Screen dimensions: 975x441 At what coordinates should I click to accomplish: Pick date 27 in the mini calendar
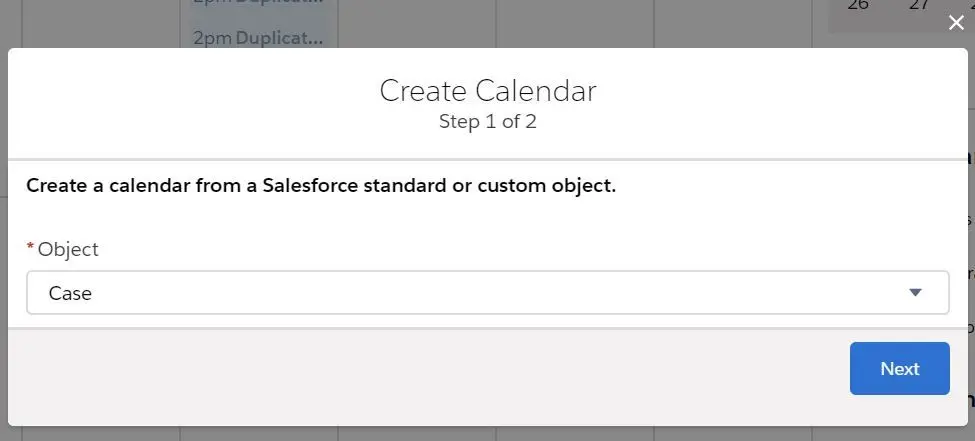click(919, 5)
